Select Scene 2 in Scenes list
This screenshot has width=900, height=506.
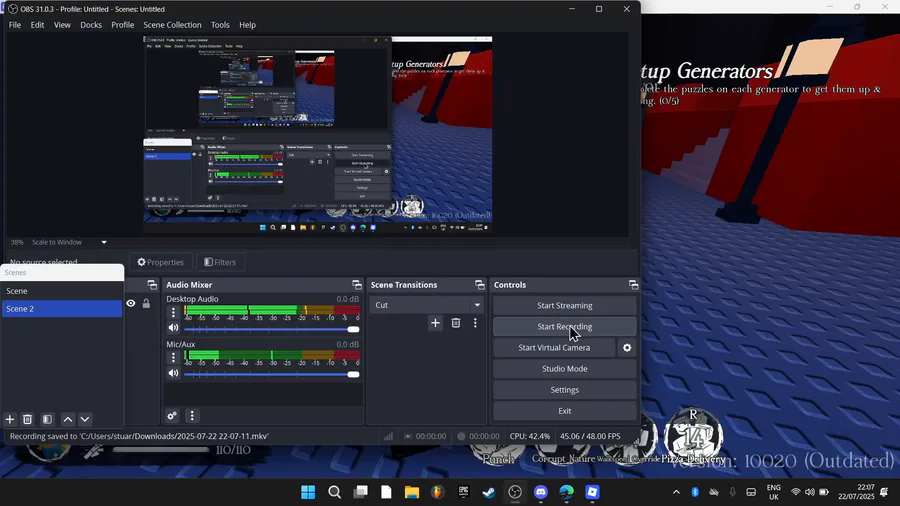[x=61, y=309]
